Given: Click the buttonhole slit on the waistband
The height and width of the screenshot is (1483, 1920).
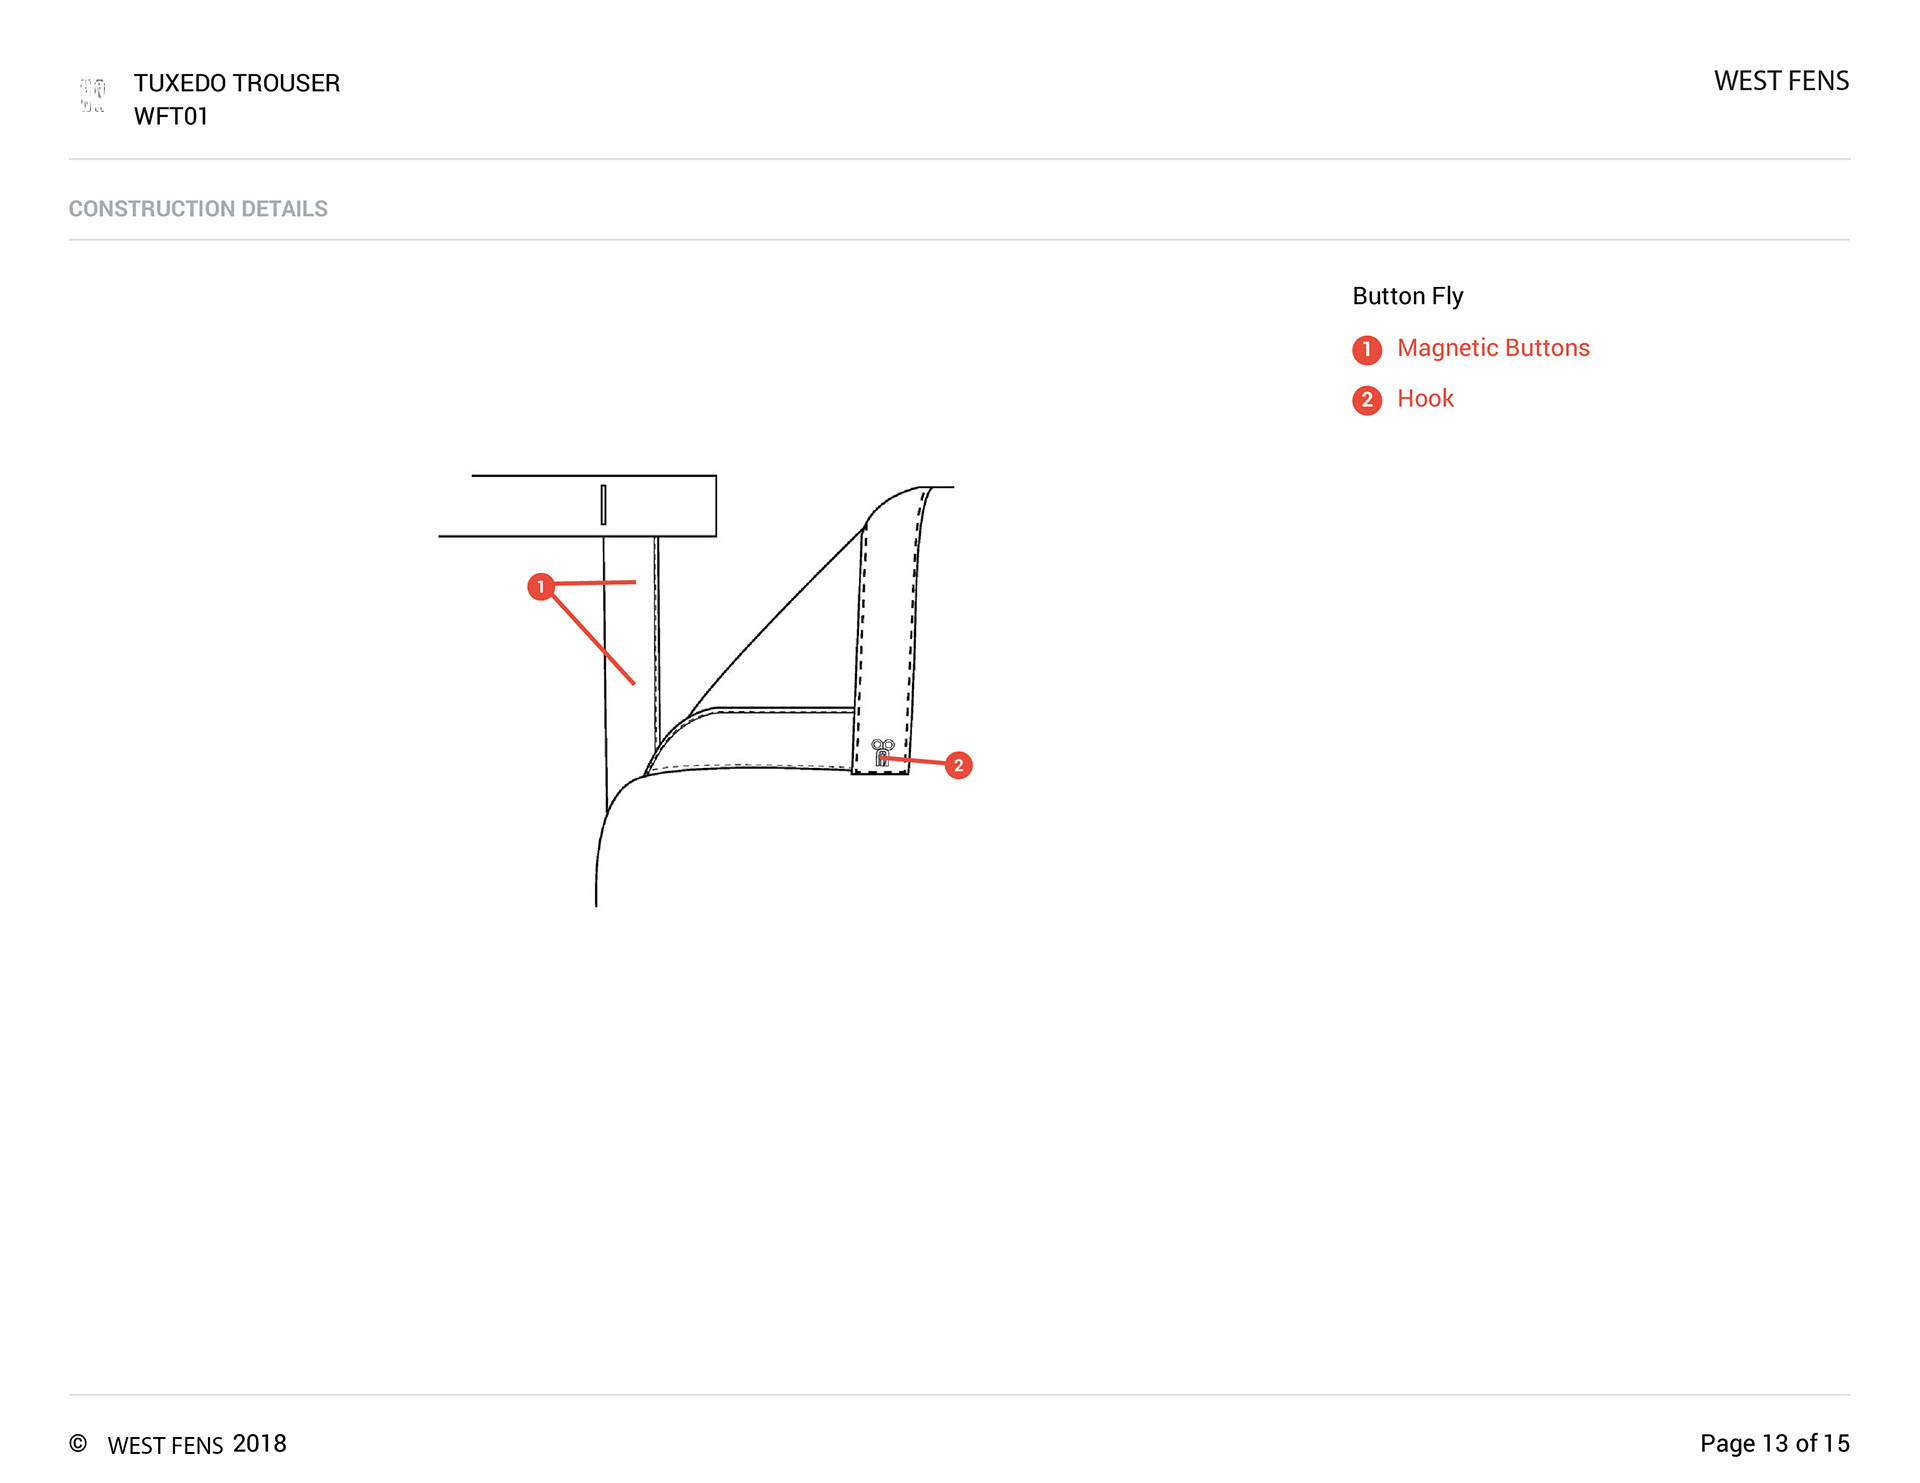Looking at the screenshot, I should [x=603, y=505].
